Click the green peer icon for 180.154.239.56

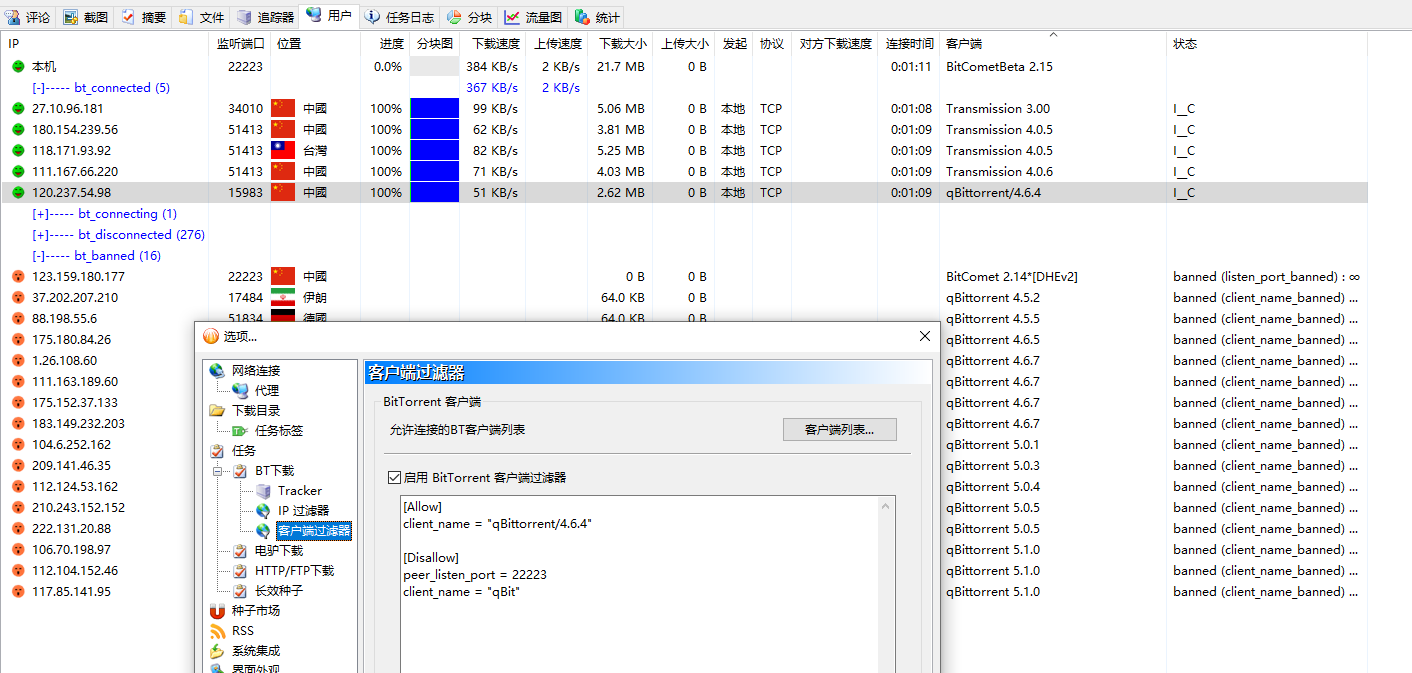18,130
